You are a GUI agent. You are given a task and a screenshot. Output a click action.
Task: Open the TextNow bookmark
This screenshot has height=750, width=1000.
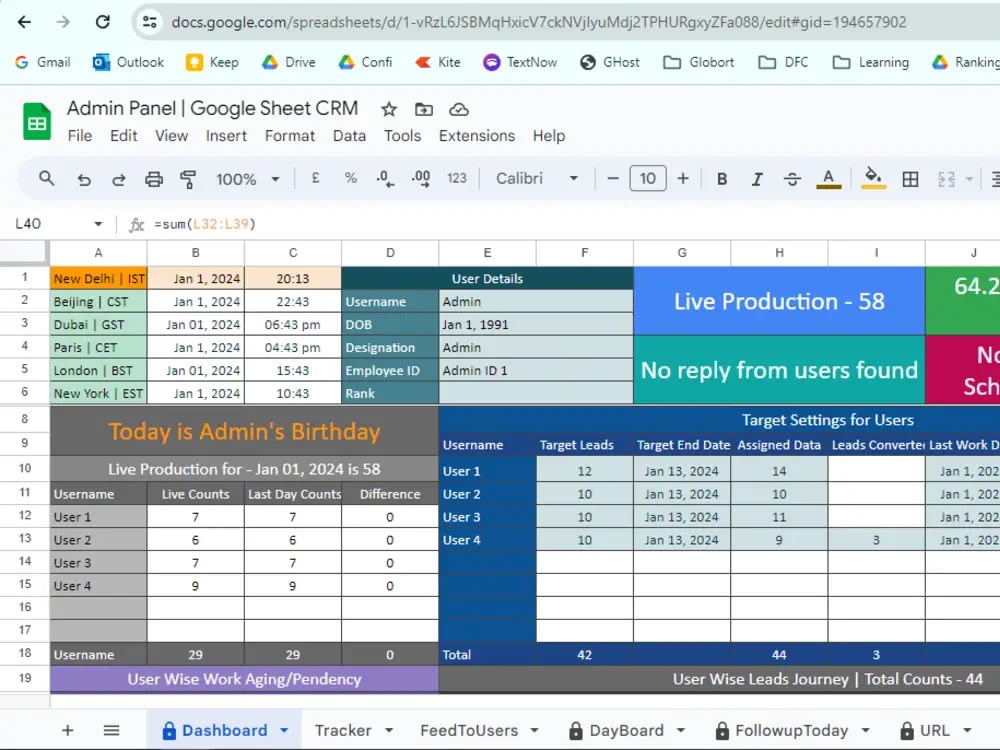pyautogui.click(x=520, y=62)
